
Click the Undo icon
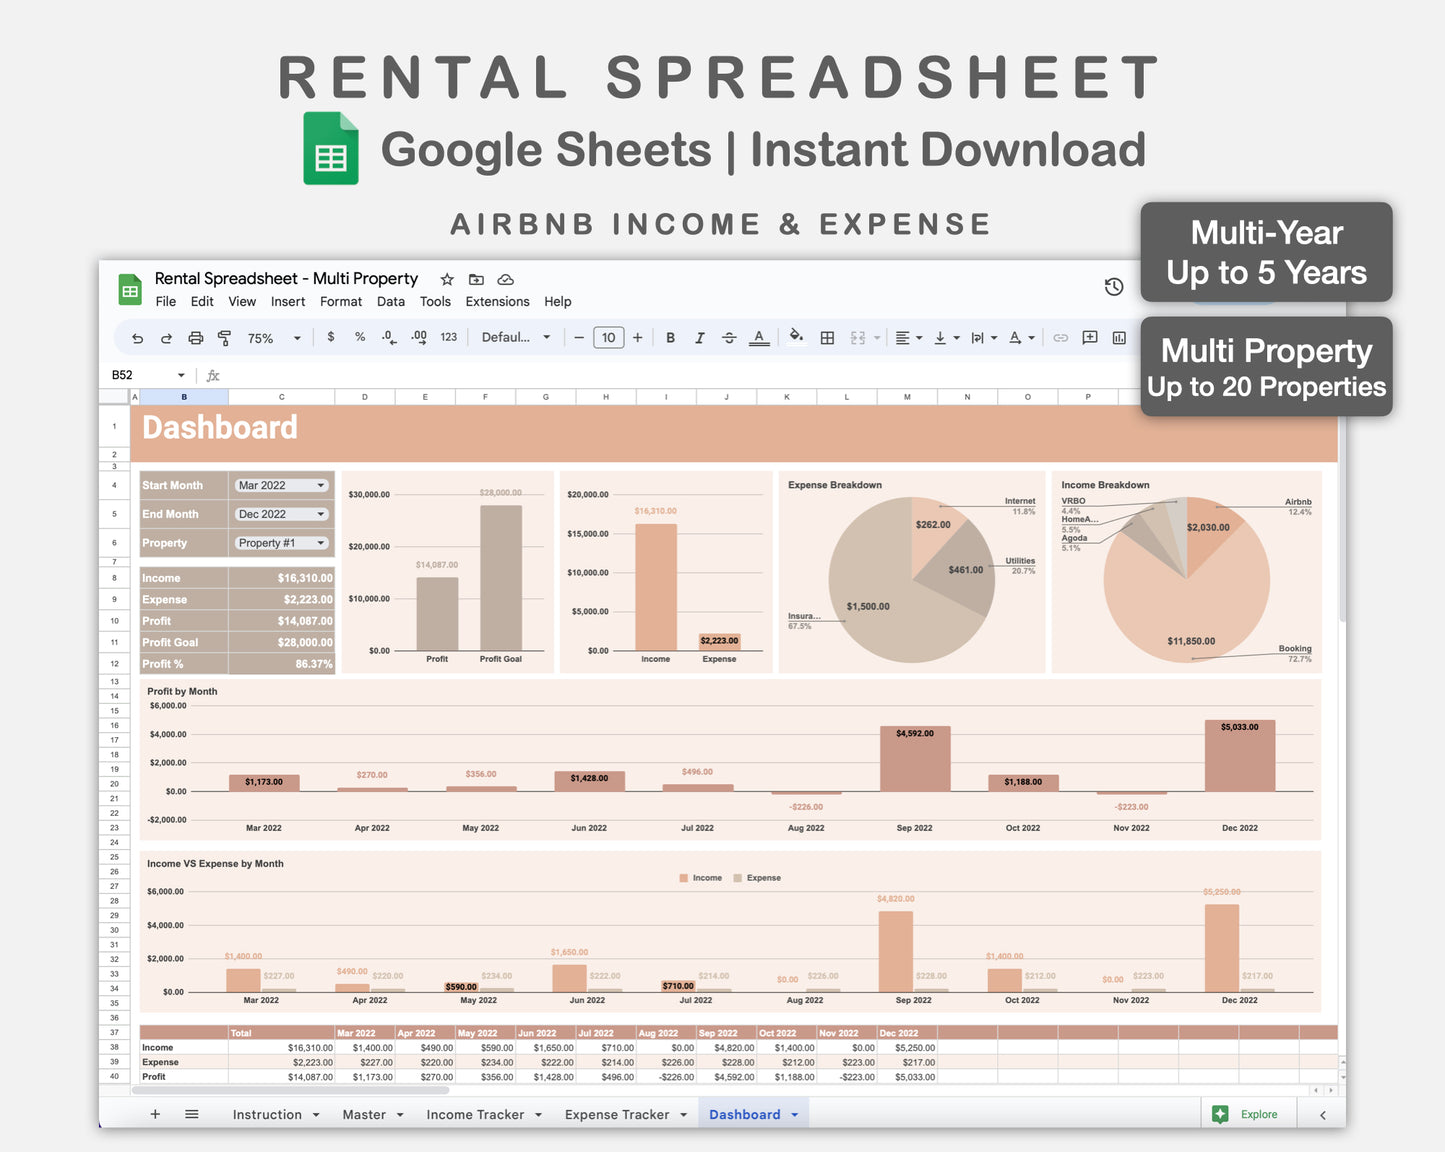pyautogui.click(x=137, y=338)
